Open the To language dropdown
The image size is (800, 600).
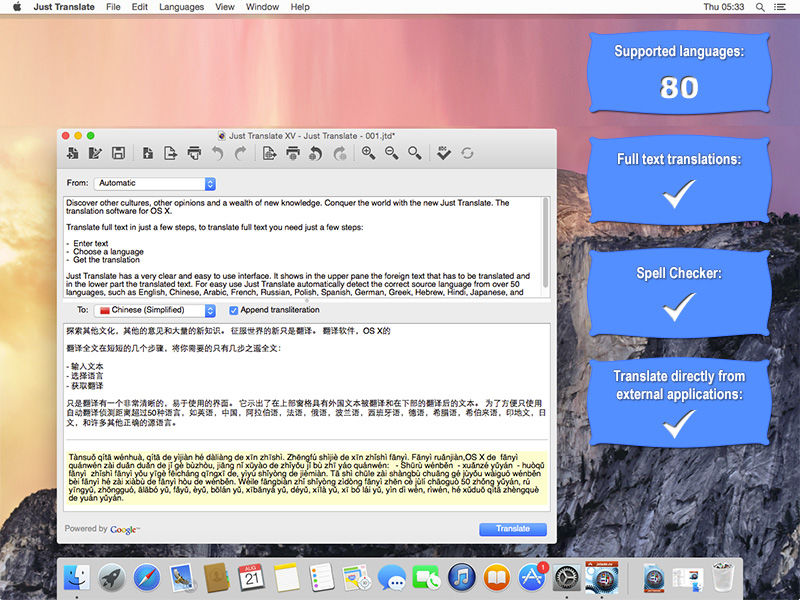point(155,310)
